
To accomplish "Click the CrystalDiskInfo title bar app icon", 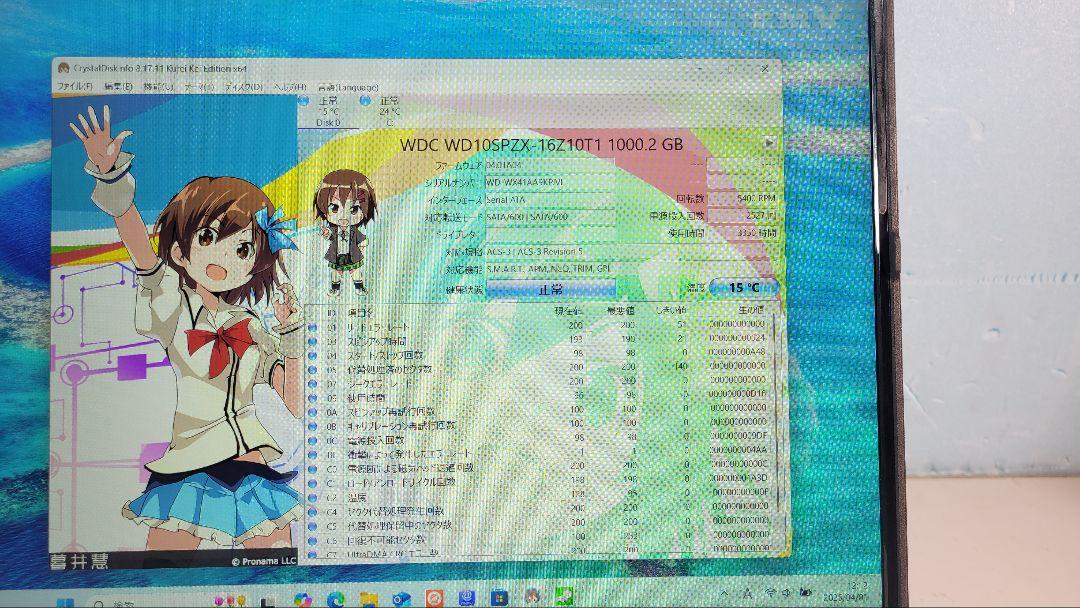I will (x=64, y=68).
